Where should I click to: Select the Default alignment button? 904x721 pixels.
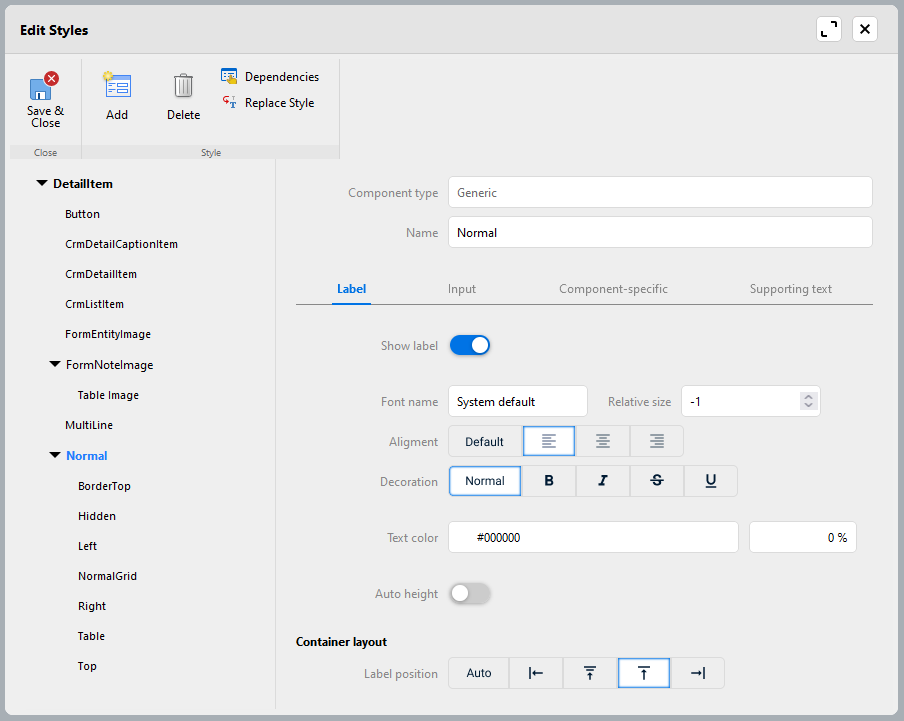(485, 441)
